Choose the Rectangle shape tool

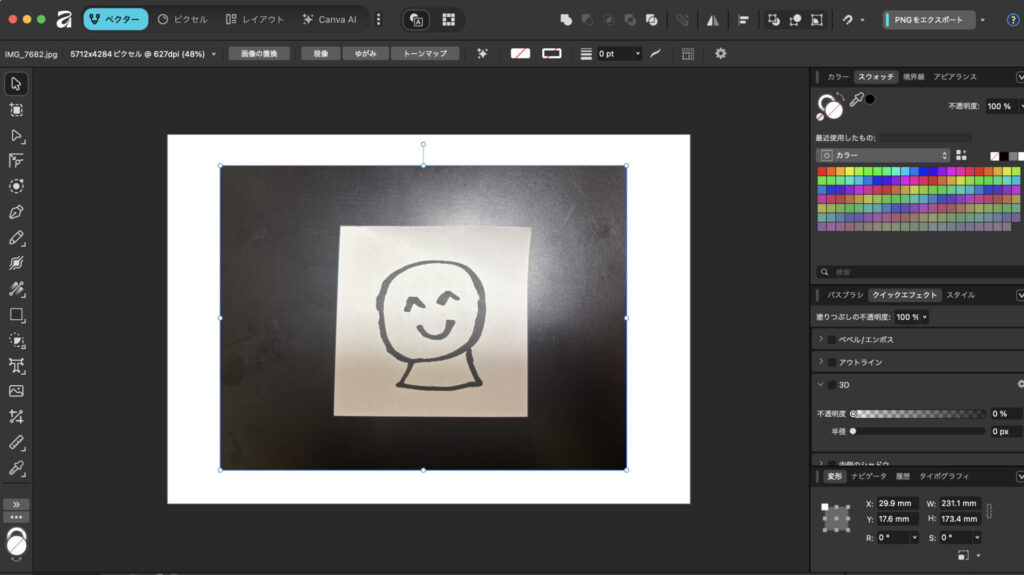16,315
